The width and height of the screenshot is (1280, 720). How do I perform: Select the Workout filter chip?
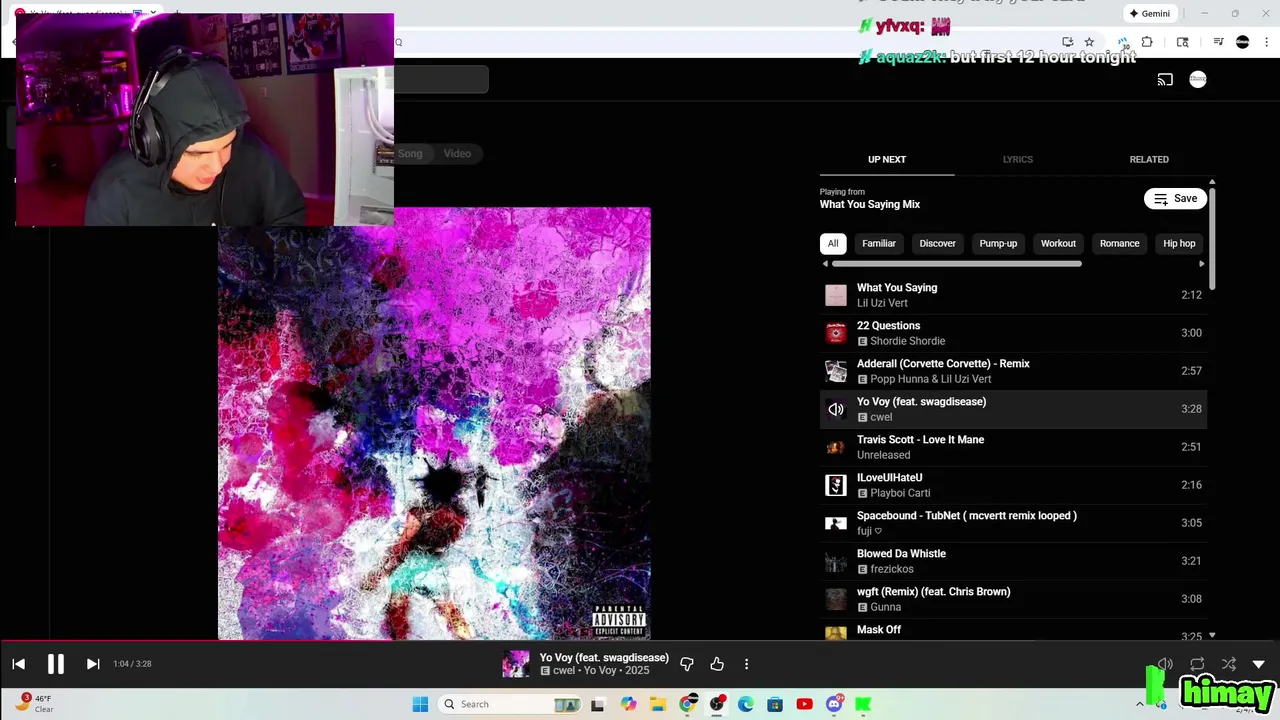click(x=1058, y=243)
